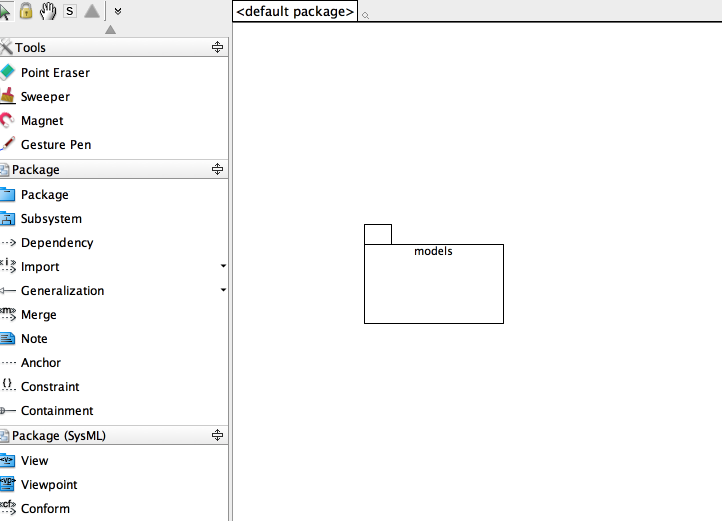Collapse the Tools palette section
Viewport: 722px width, 521px height.
217,47
